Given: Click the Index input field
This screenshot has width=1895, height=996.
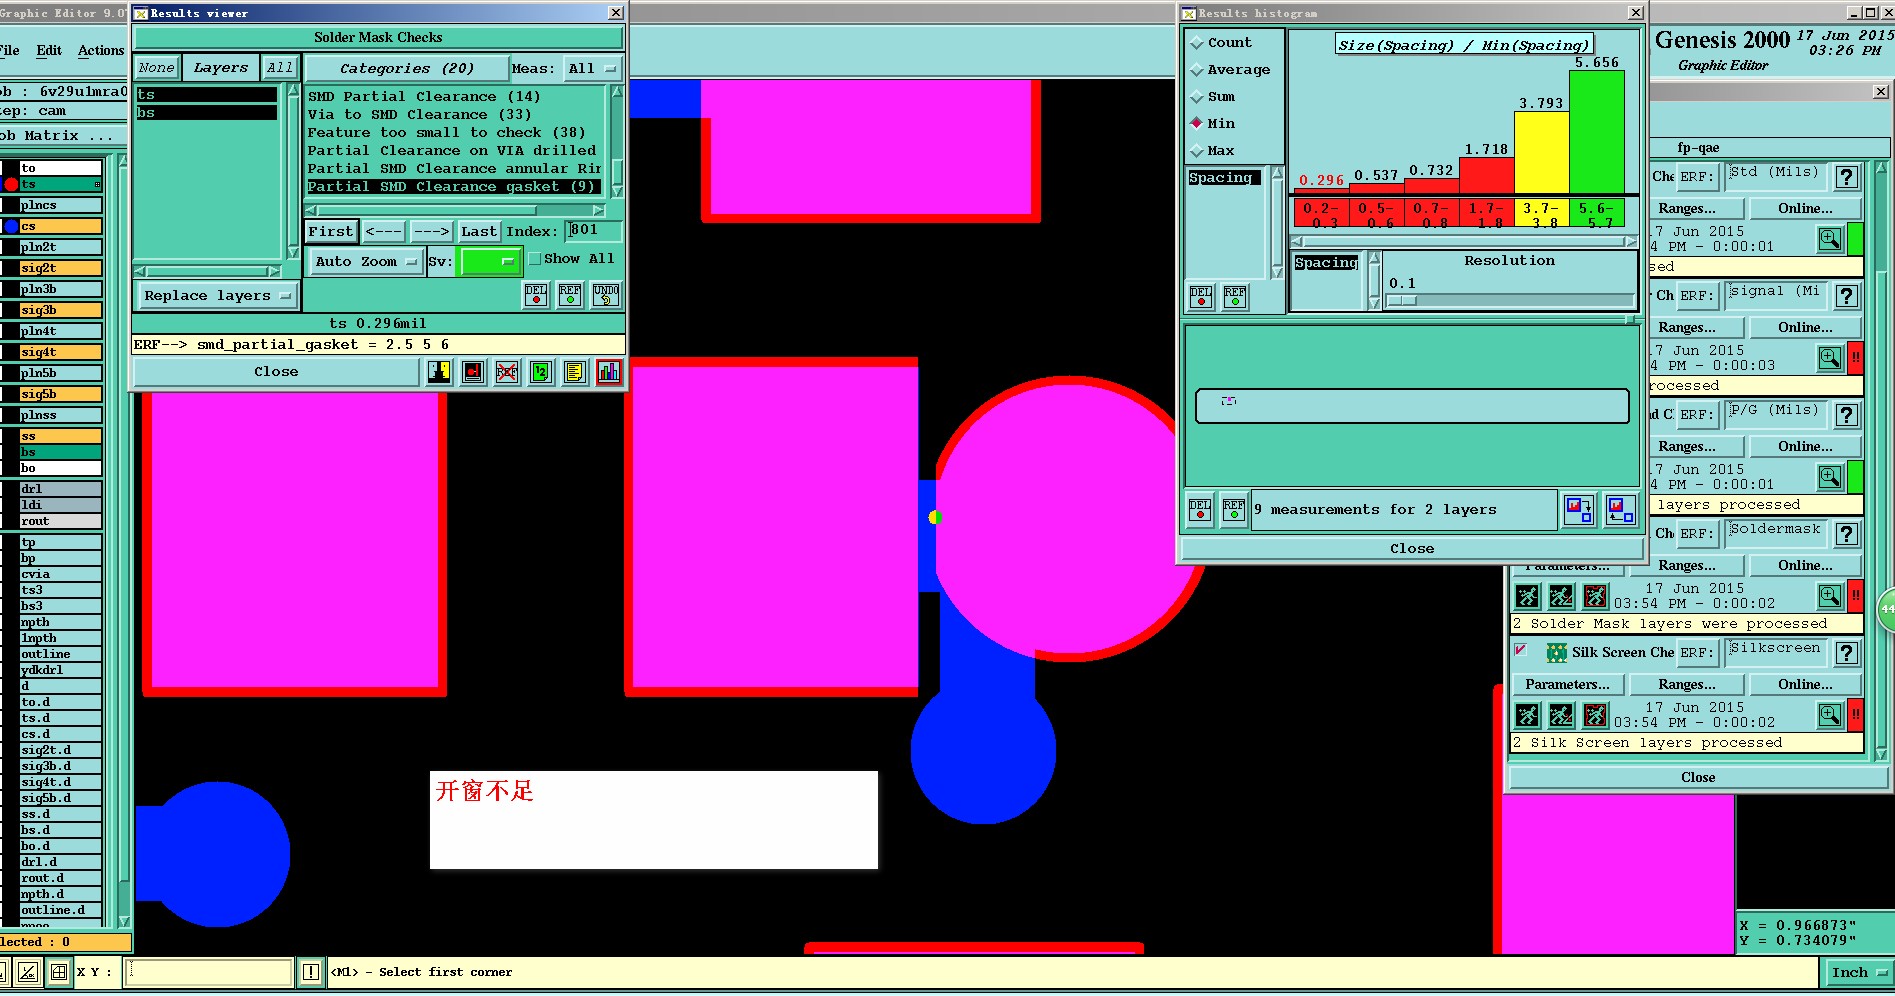Looking at the screenshot, I should point(593,230).
